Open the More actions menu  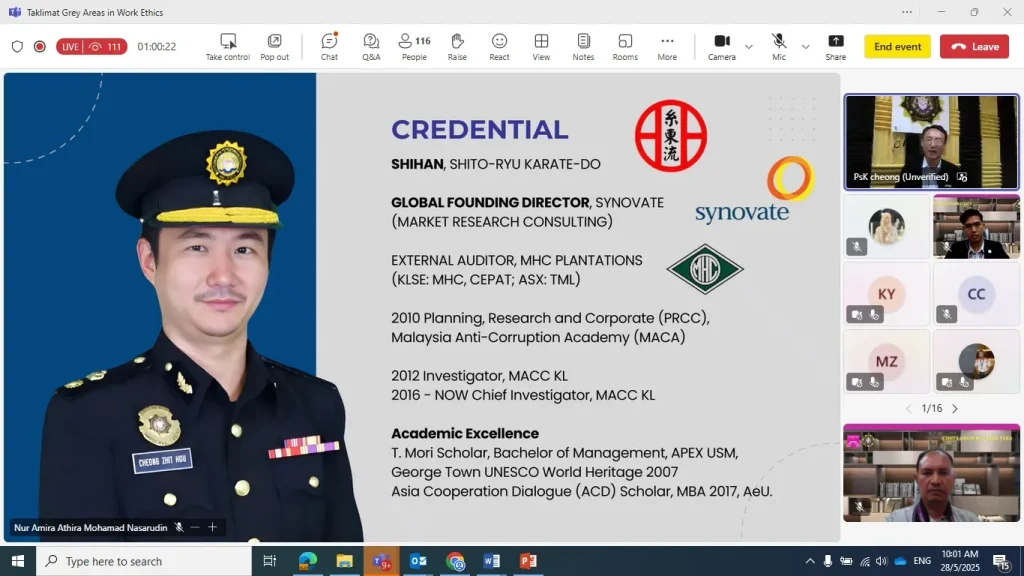pos(667,46)
